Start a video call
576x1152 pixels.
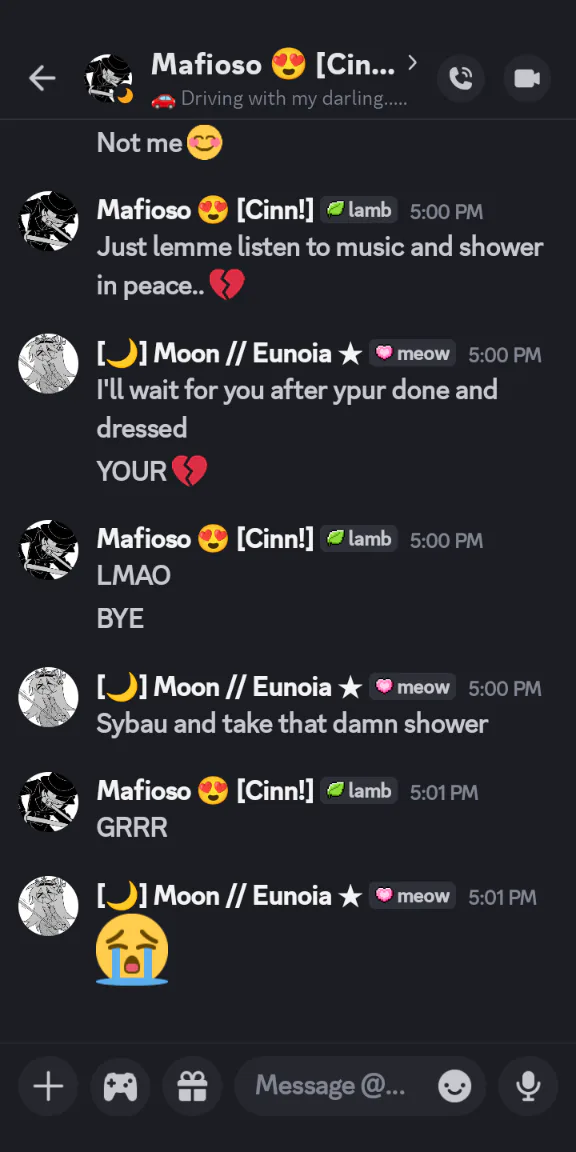pyautogui.click(x=527, y=78)
